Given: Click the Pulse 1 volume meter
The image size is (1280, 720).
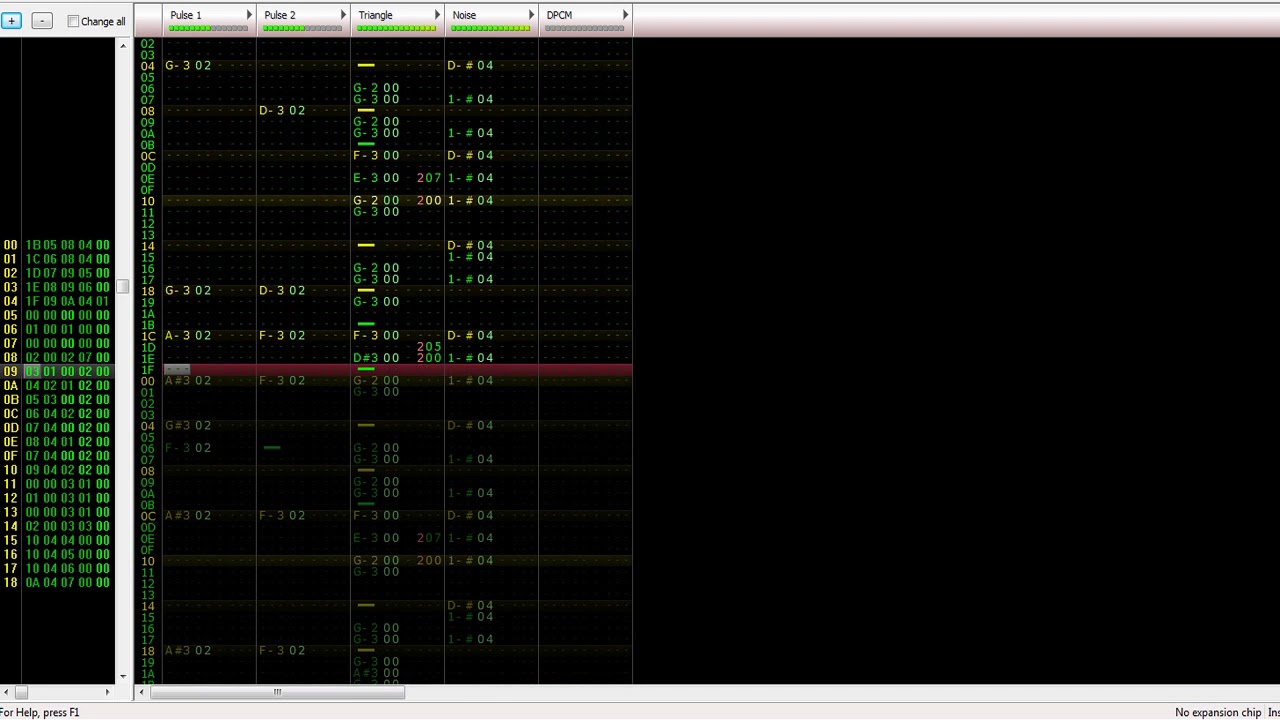Looking at the screenshot, I should [208, 28].
